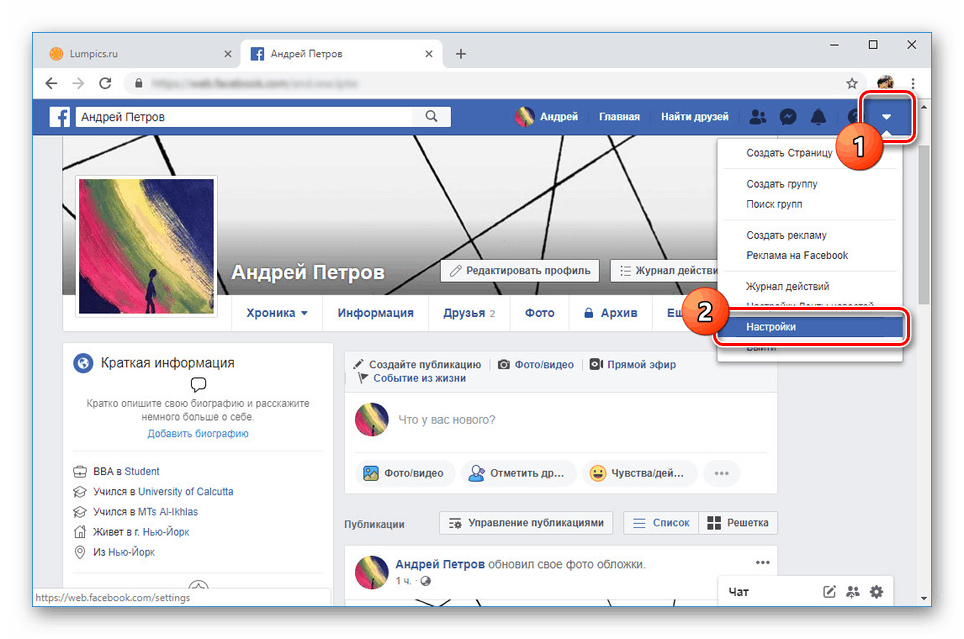
Task: Click the browser forward arrow
Action: pos(78,83)
